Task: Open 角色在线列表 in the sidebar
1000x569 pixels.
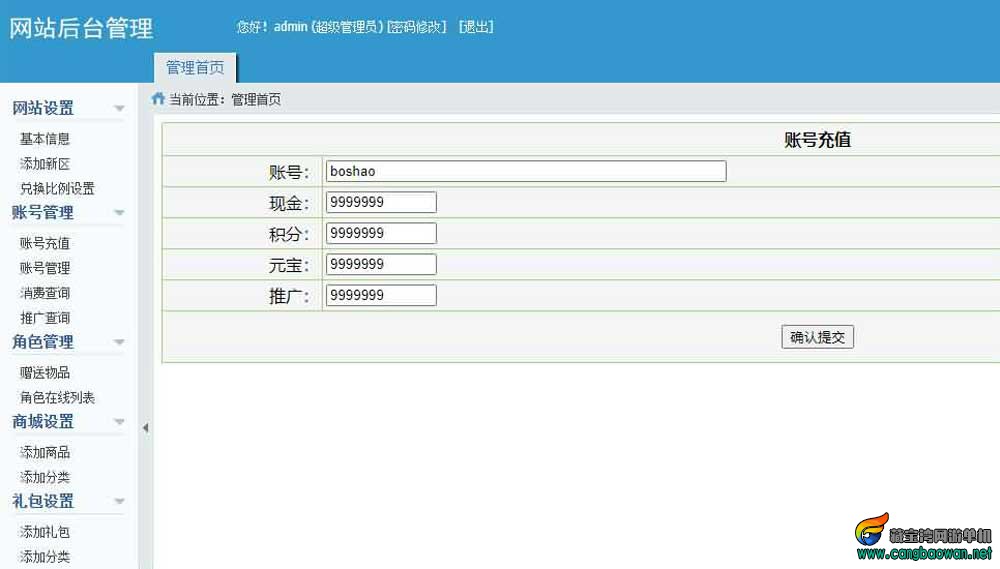Action: coord(57,397)
